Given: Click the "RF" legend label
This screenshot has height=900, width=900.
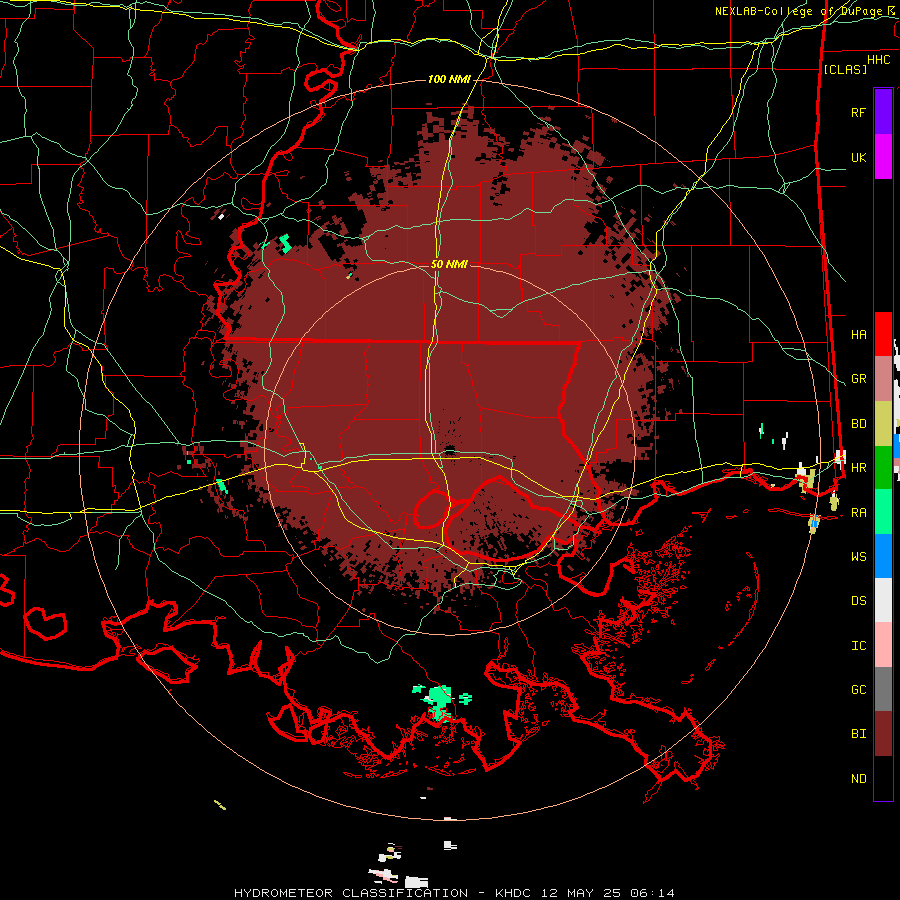Looking at the screenshot, I should [x=858, y=112].
